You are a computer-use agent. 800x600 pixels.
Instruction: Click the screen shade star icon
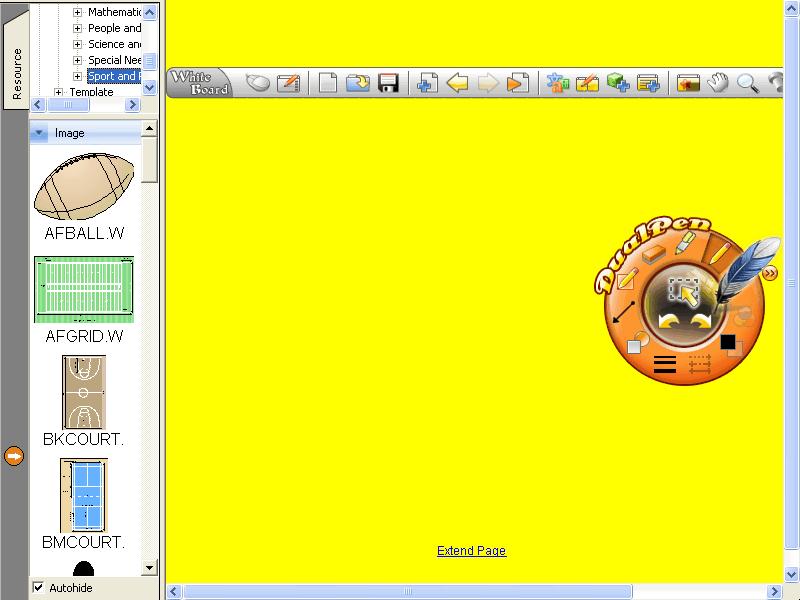pos(688,83)
